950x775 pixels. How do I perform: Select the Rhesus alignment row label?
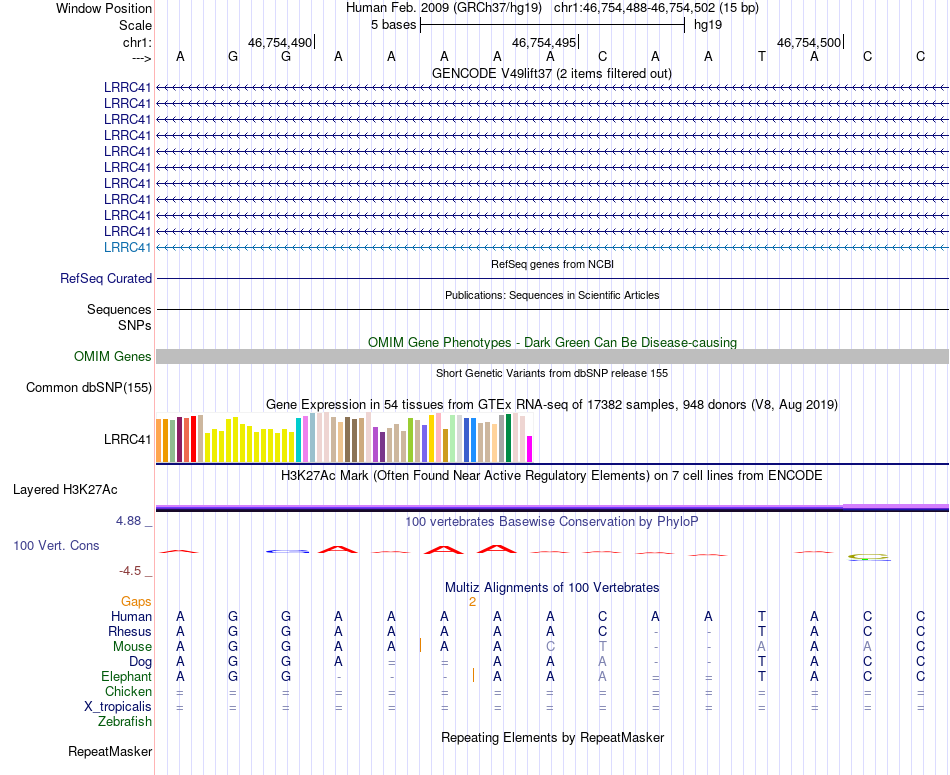[130, 631]
